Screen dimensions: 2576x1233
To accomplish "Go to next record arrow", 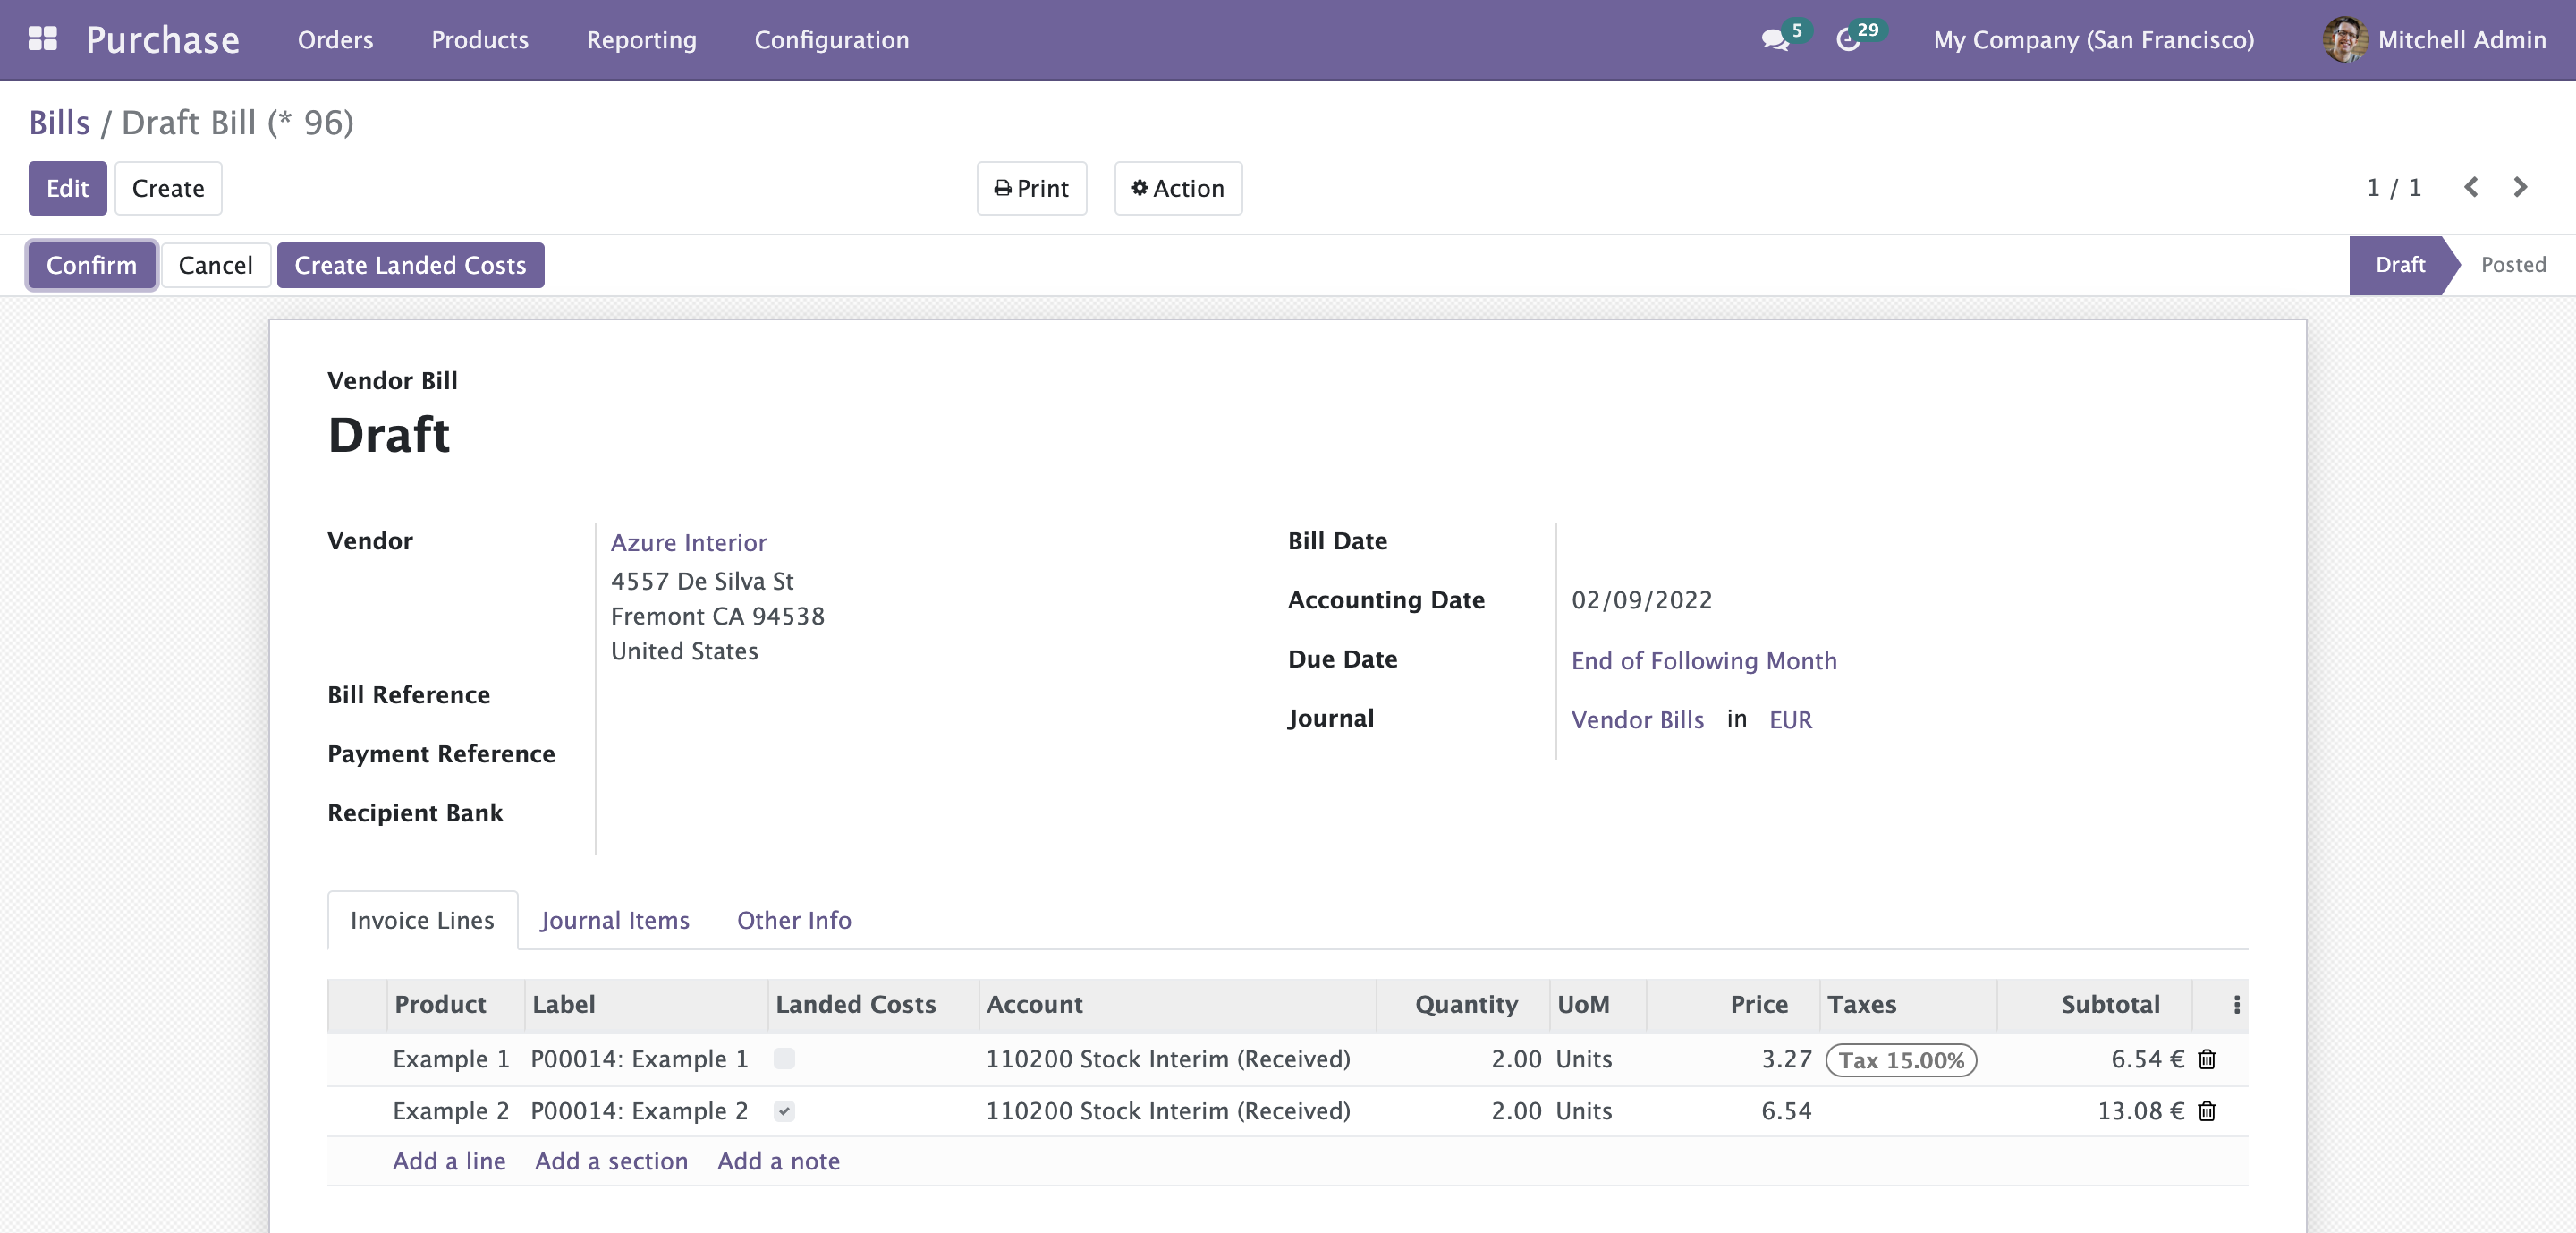I will 2520,187.
